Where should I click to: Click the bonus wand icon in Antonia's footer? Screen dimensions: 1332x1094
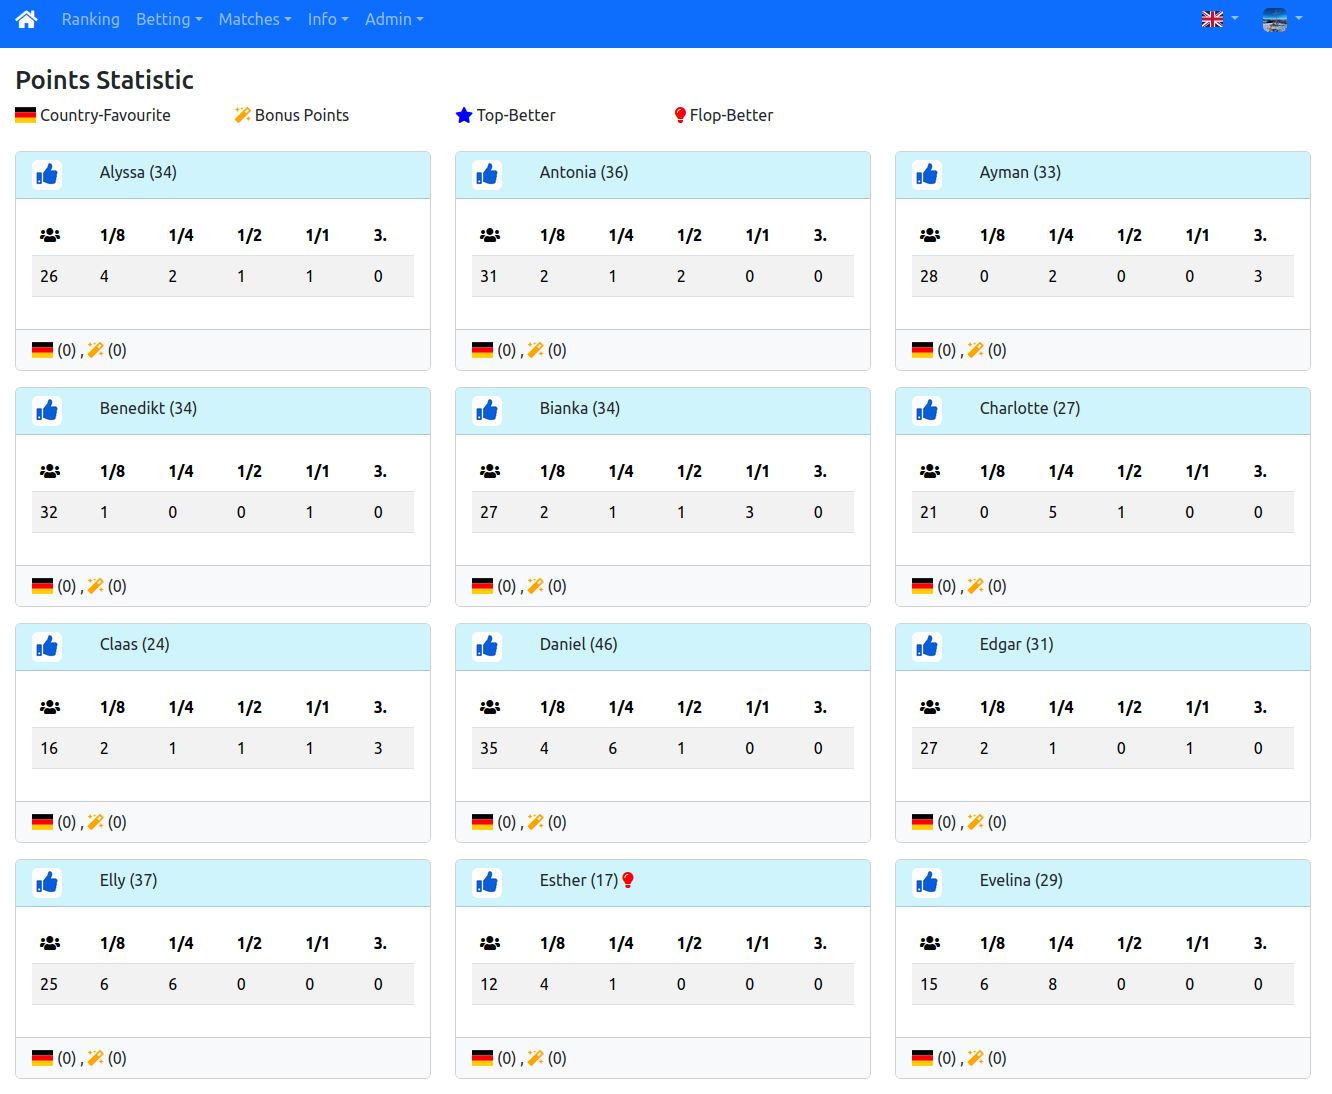tap(535, 350)
